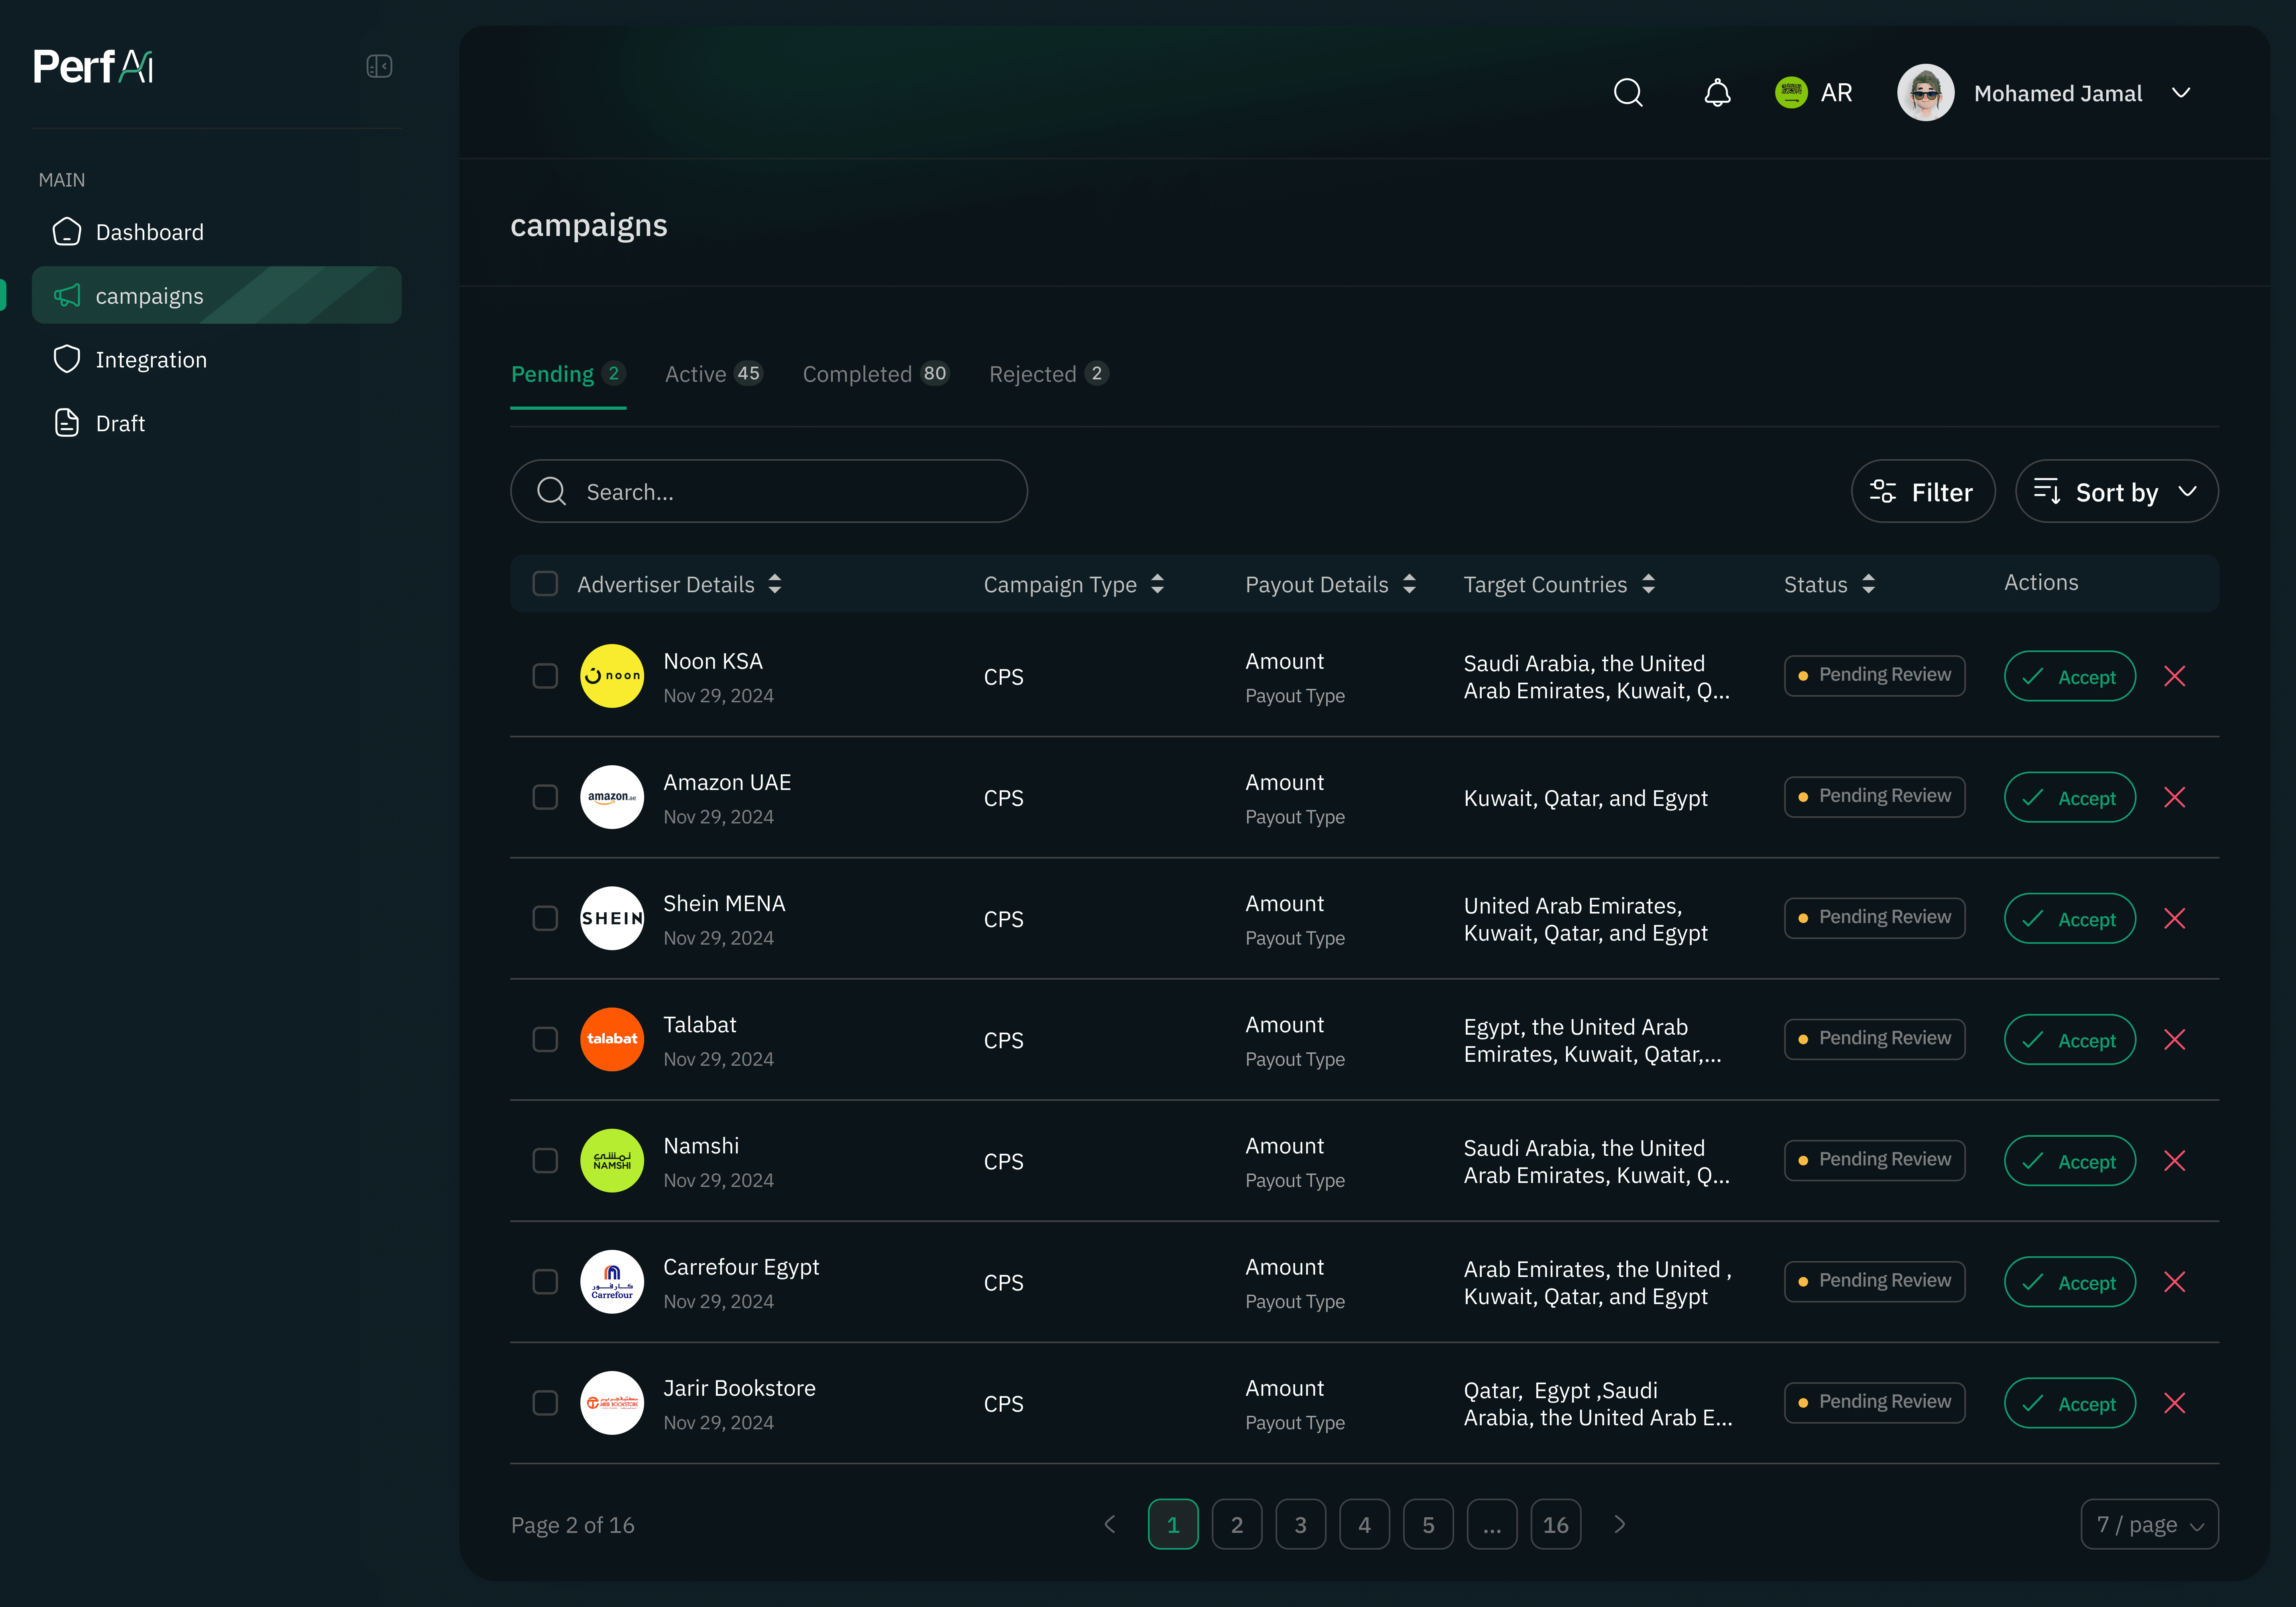Click the PerfAI logo

[x=93, y=67]
